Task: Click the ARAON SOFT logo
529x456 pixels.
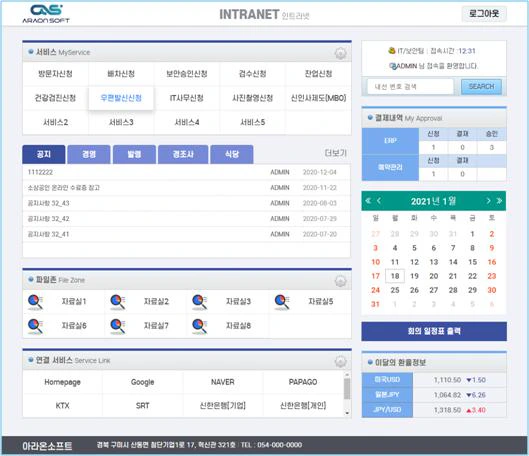Action: click(46, 13)
